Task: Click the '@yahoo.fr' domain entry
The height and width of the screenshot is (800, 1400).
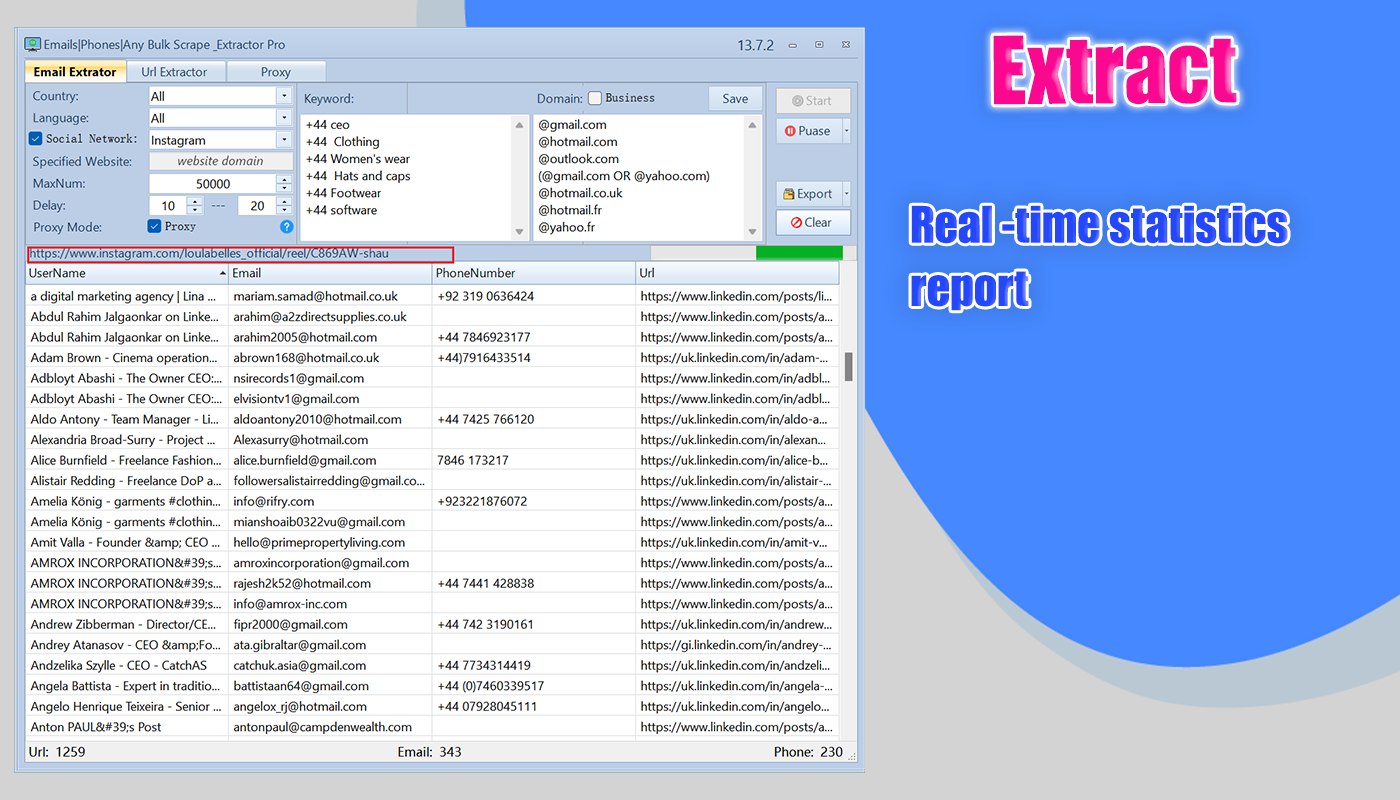Action: [567, 227]
